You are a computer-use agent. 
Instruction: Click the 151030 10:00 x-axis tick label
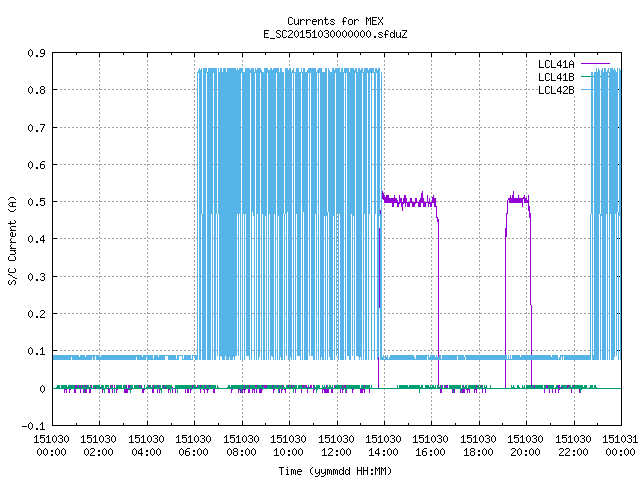coord(288,446)
